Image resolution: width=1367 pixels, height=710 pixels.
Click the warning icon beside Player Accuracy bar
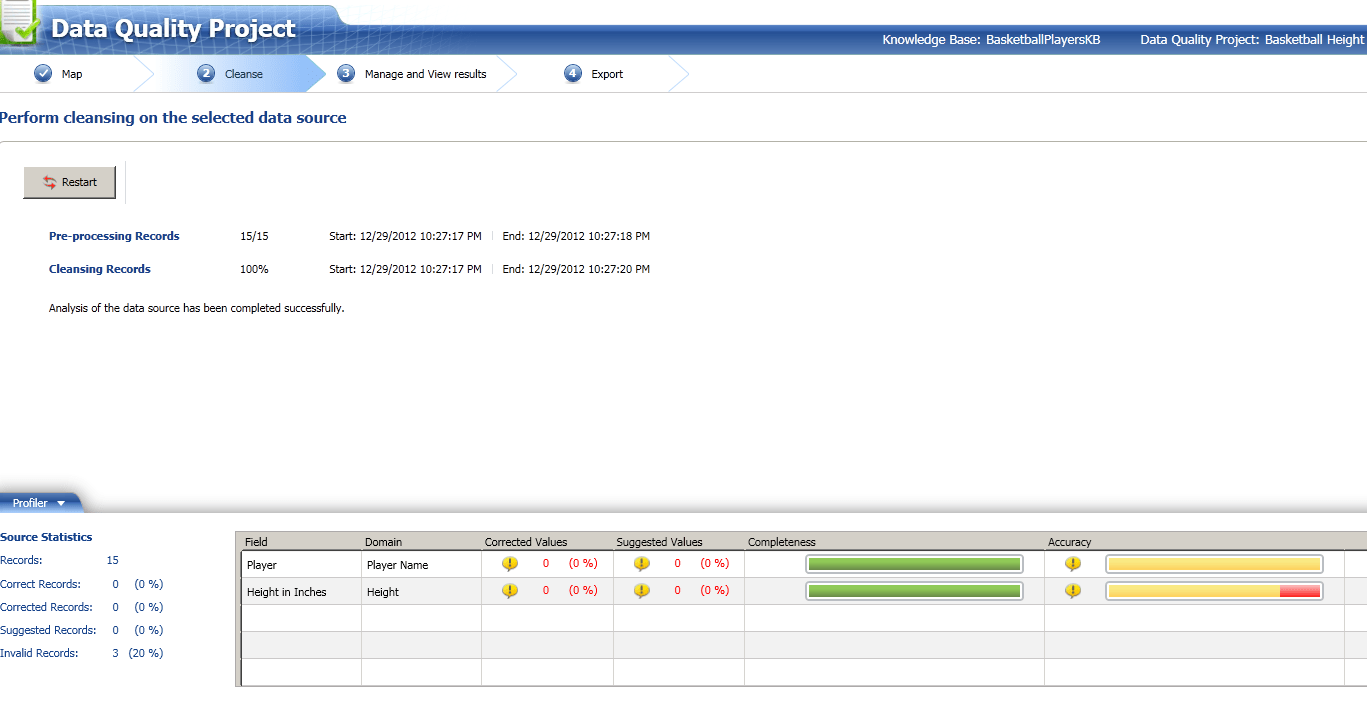pyautogui.click(x=1072, y=563)
